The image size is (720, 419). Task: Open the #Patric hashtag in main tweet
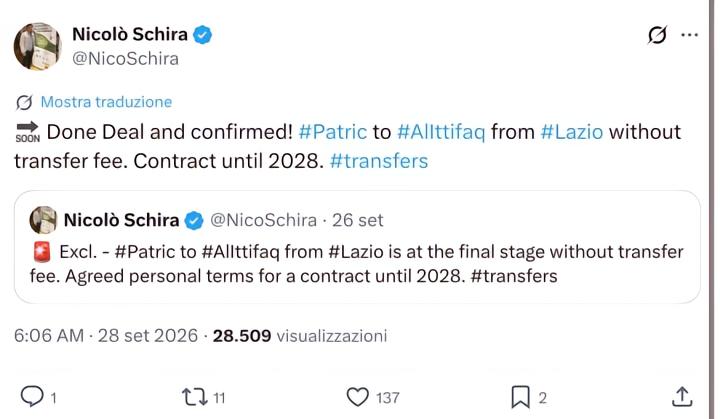[x=332, y=132]
